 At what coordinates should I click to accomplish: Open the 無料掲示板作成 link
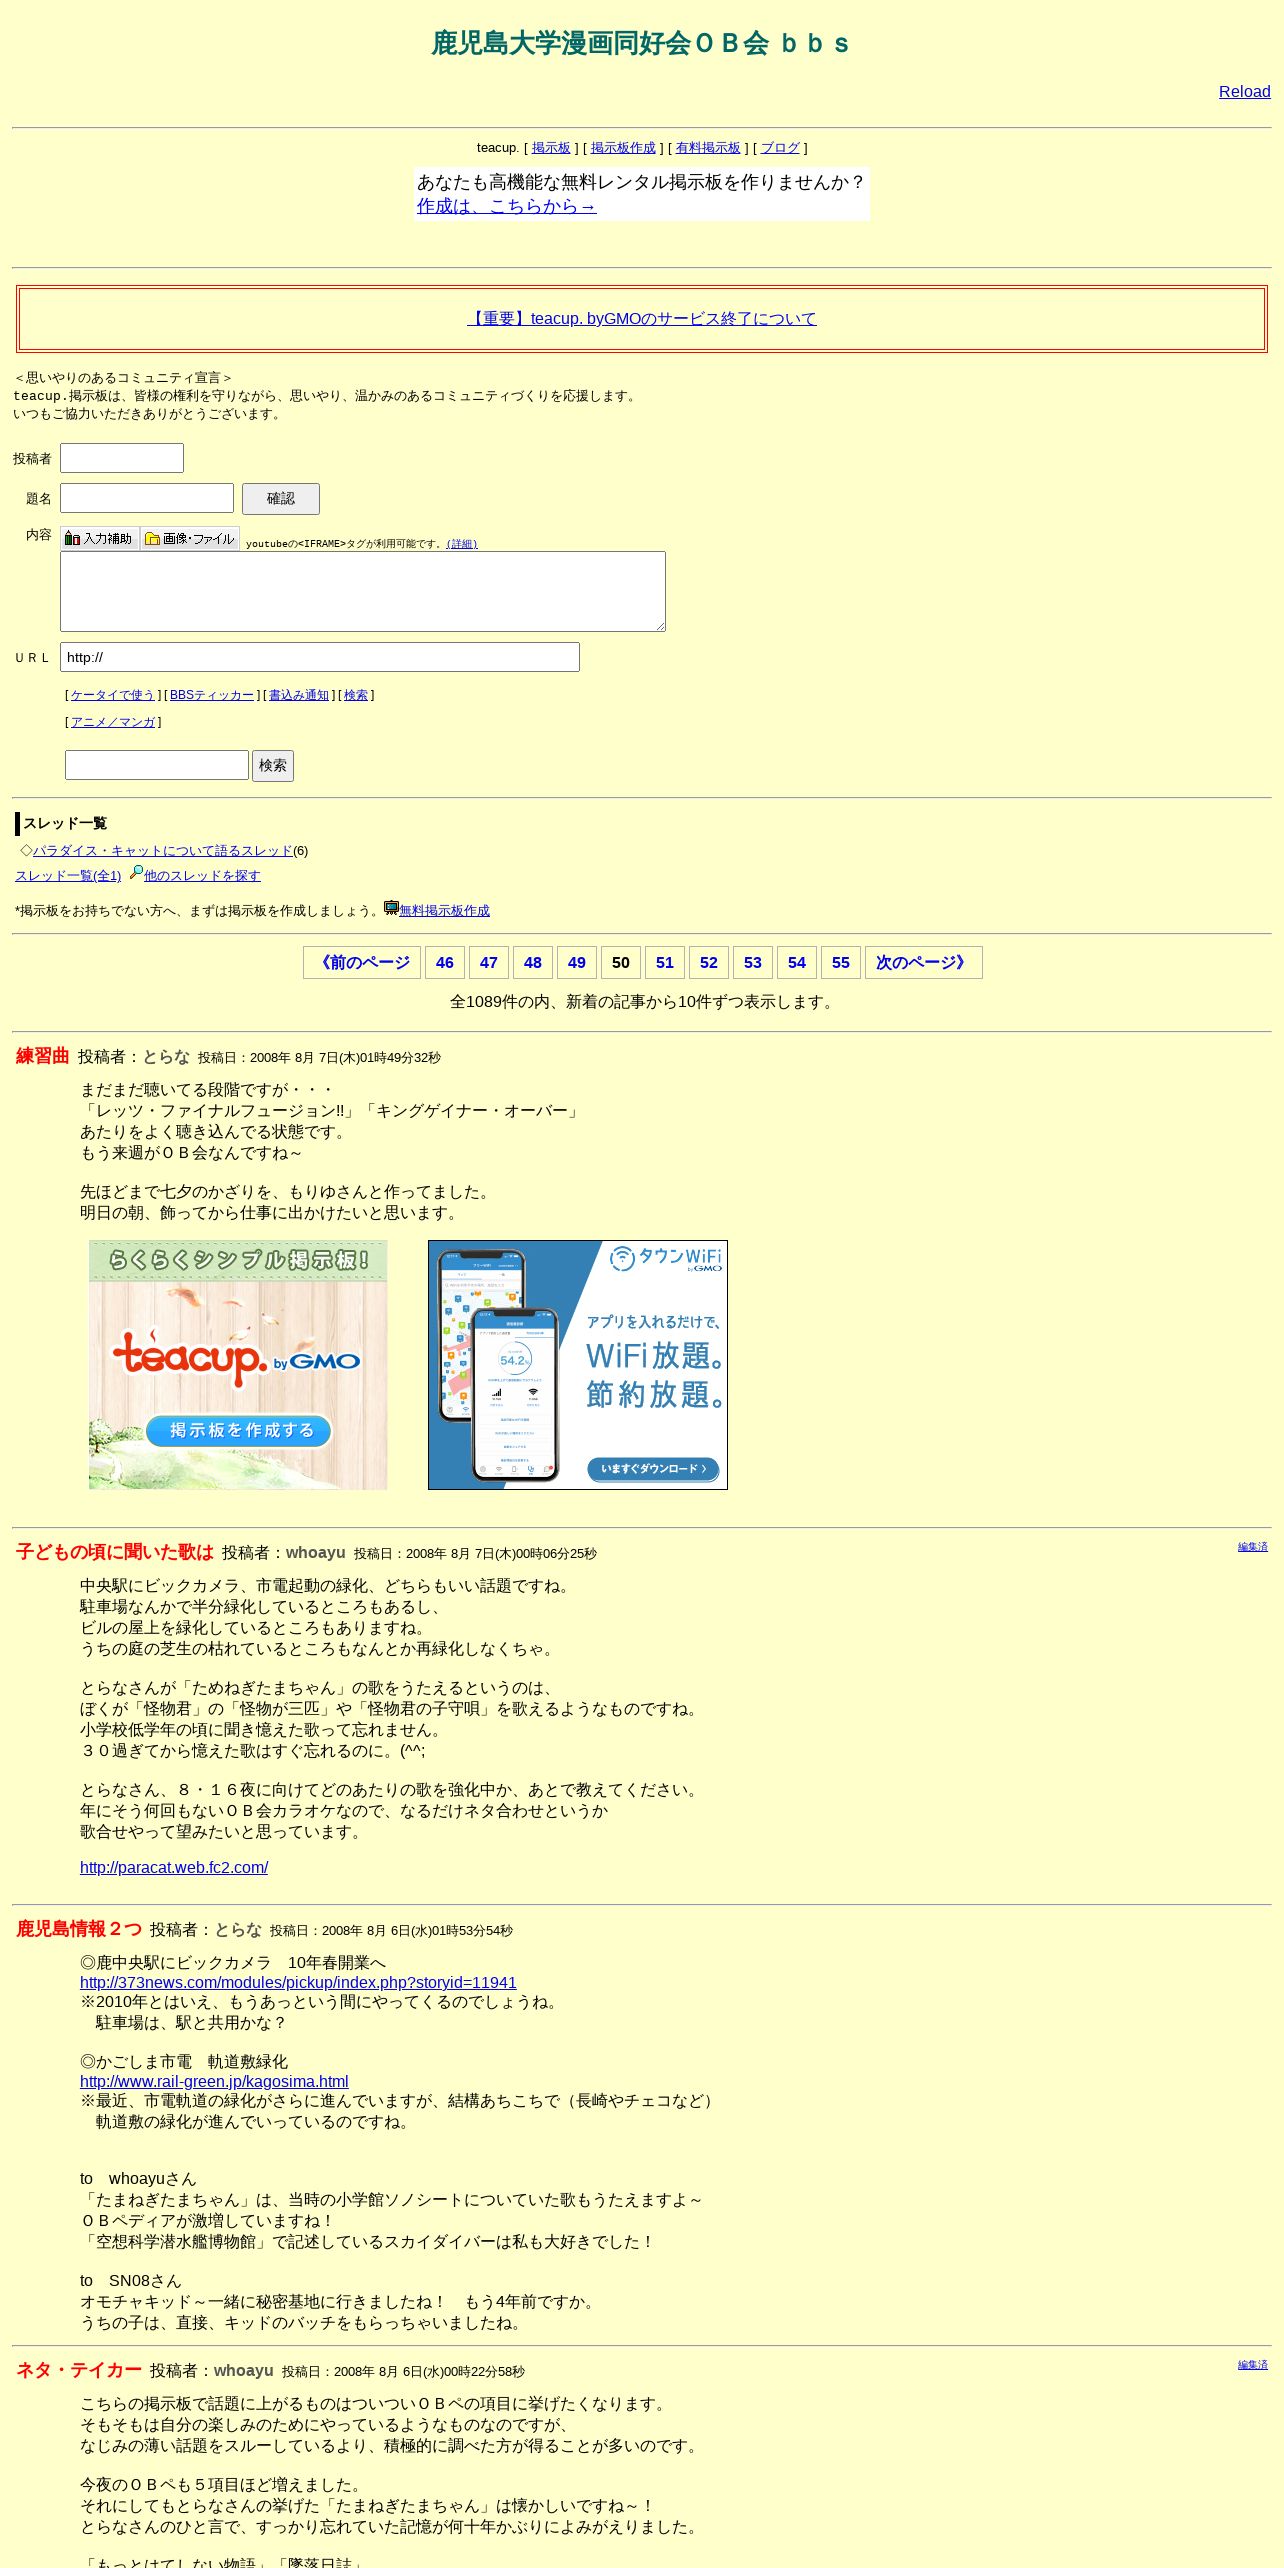point(445,911)
